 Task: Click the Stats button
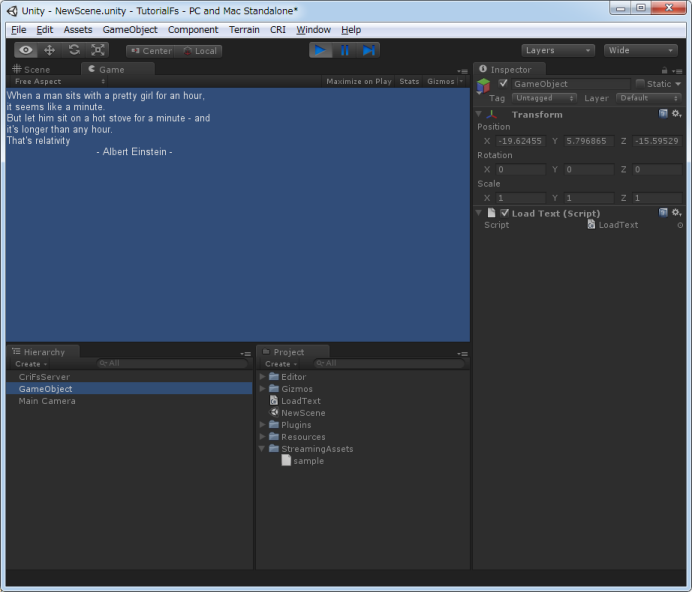tap(409, 81)
